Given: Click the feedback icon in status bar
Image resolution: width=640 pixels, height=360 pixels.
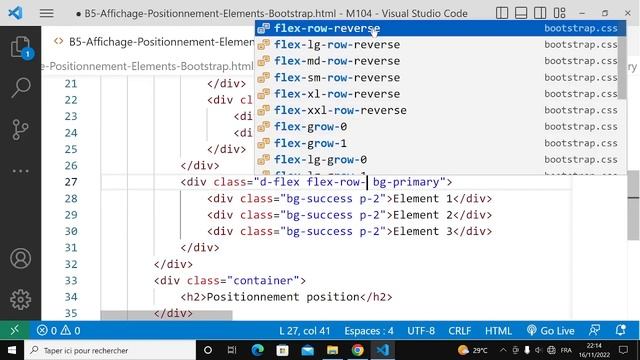Looking at the screenshot, I should pos(594,330).
